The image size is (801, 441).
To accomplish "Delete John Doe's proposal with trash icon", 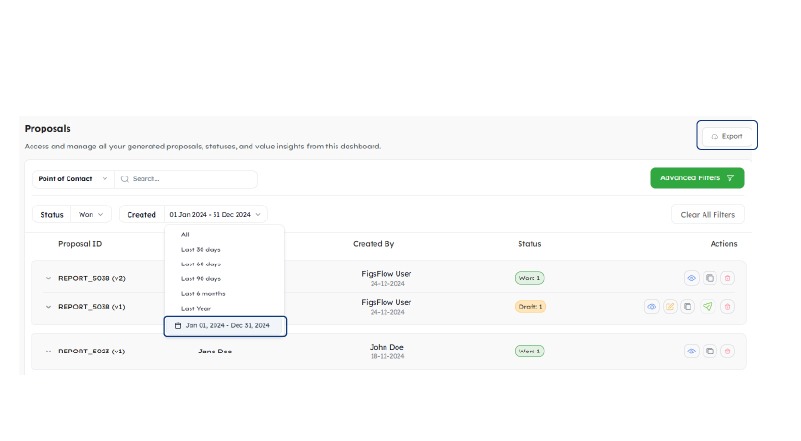I will pyautogui.click(x=727, y=351).
